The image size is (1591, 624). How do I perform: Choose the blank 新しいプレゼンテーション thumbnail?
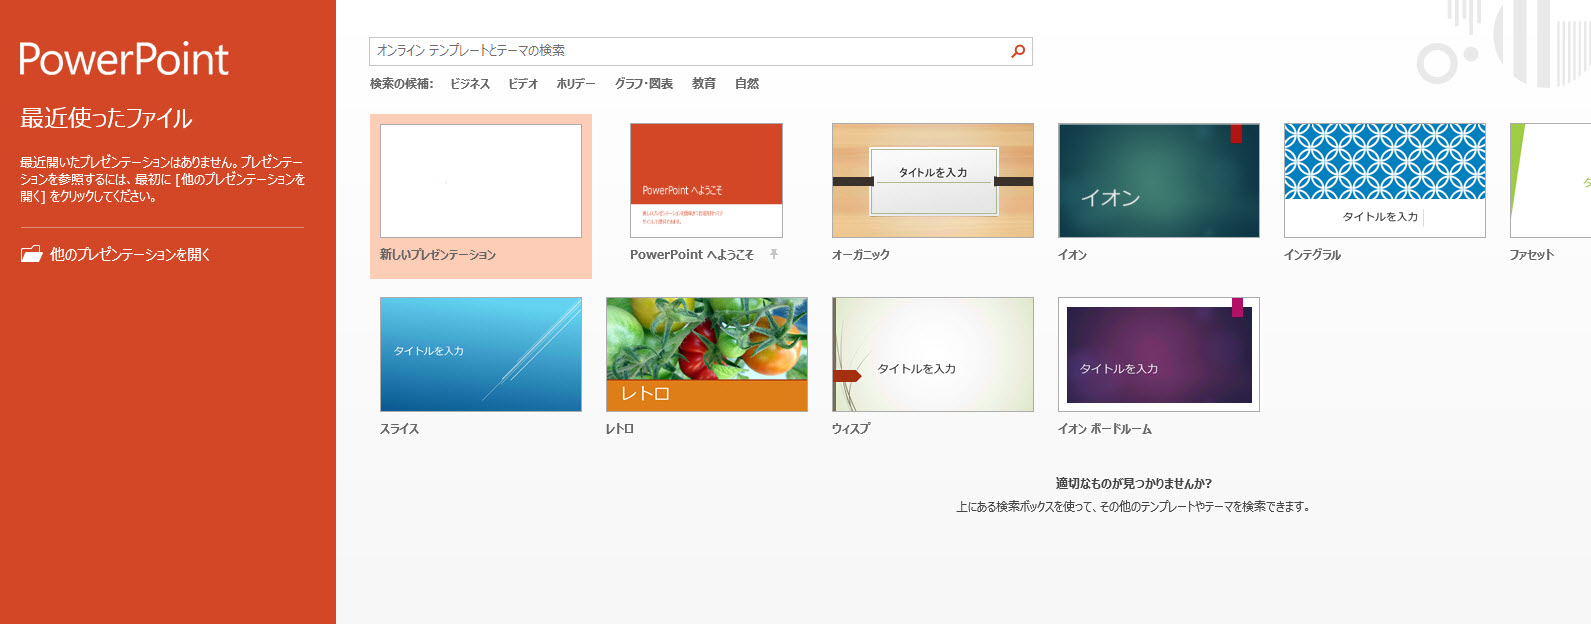[x=481, y=181]
